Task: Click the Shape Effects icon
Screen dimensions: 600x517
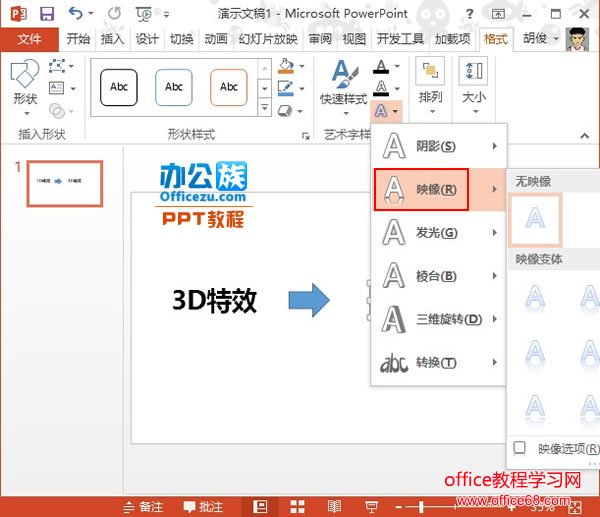Action: [x=285, y=111]
